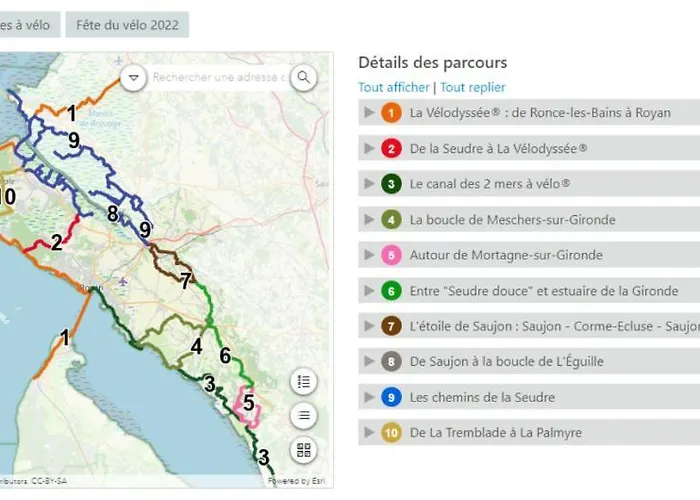Click route label 7 on the map
The width and height of the screenshot is (700, 500).
point(185,281)
